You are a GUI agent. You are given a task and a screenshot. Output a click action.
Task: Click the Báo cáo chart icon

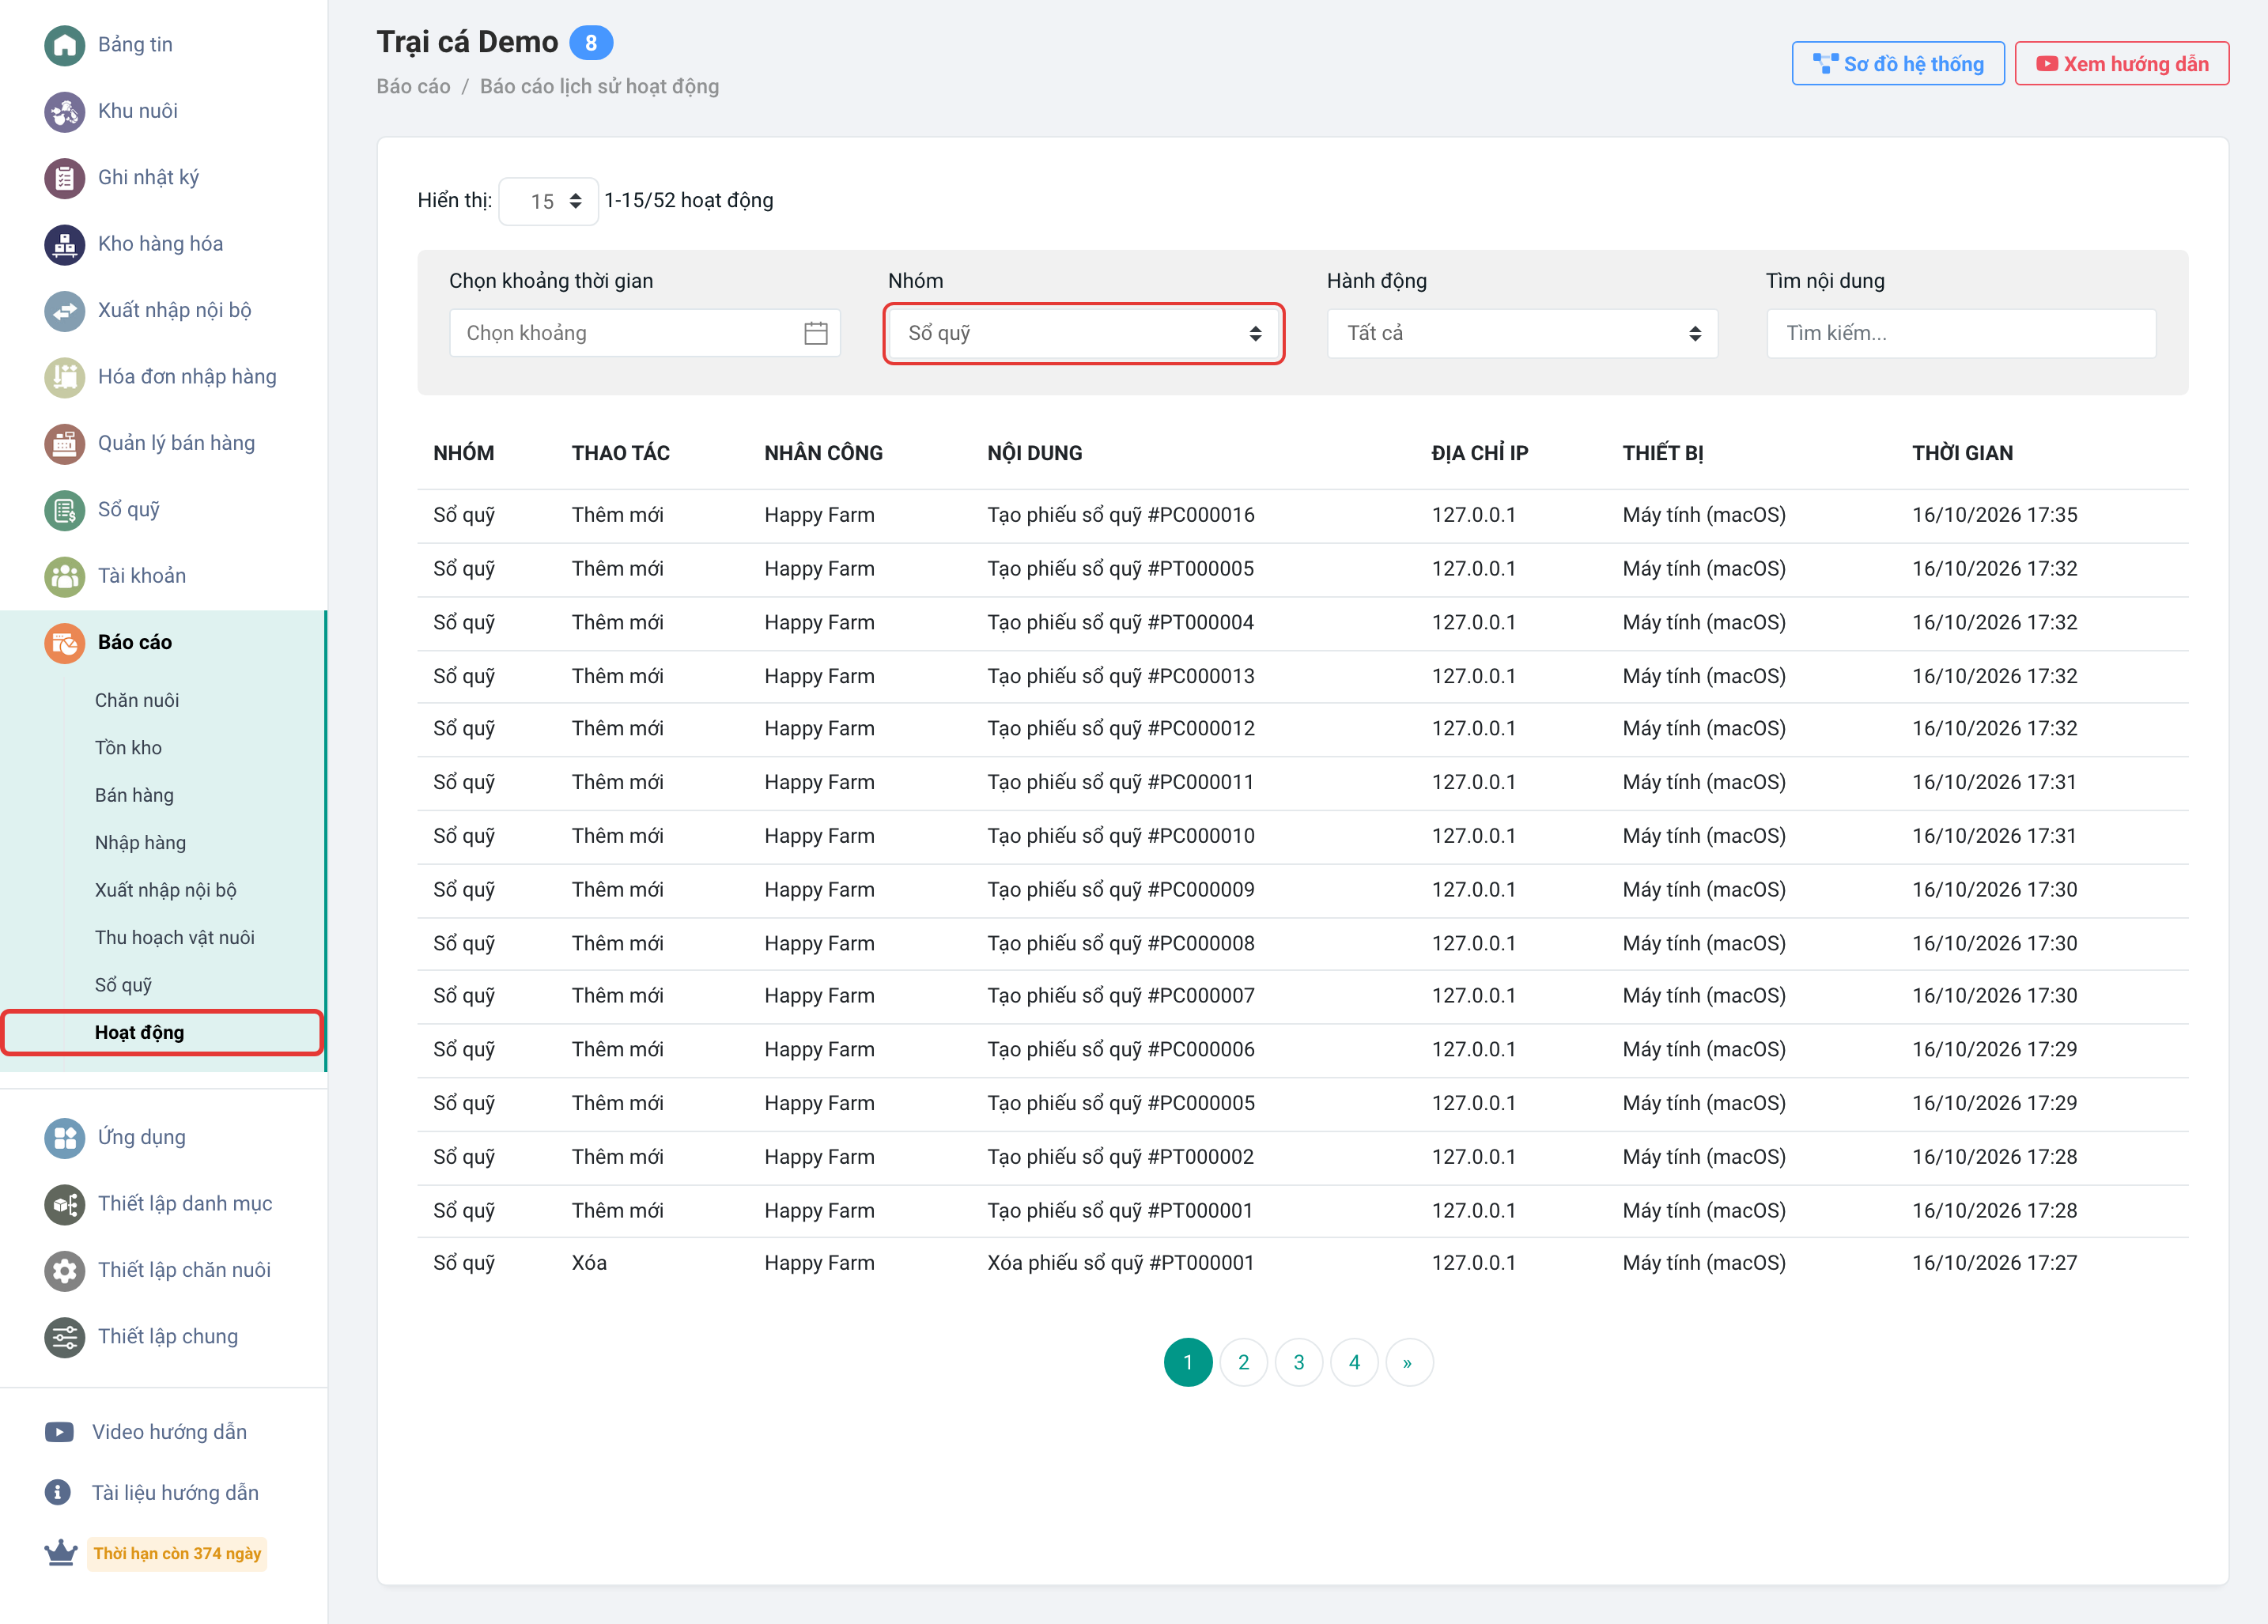[65, 643]
